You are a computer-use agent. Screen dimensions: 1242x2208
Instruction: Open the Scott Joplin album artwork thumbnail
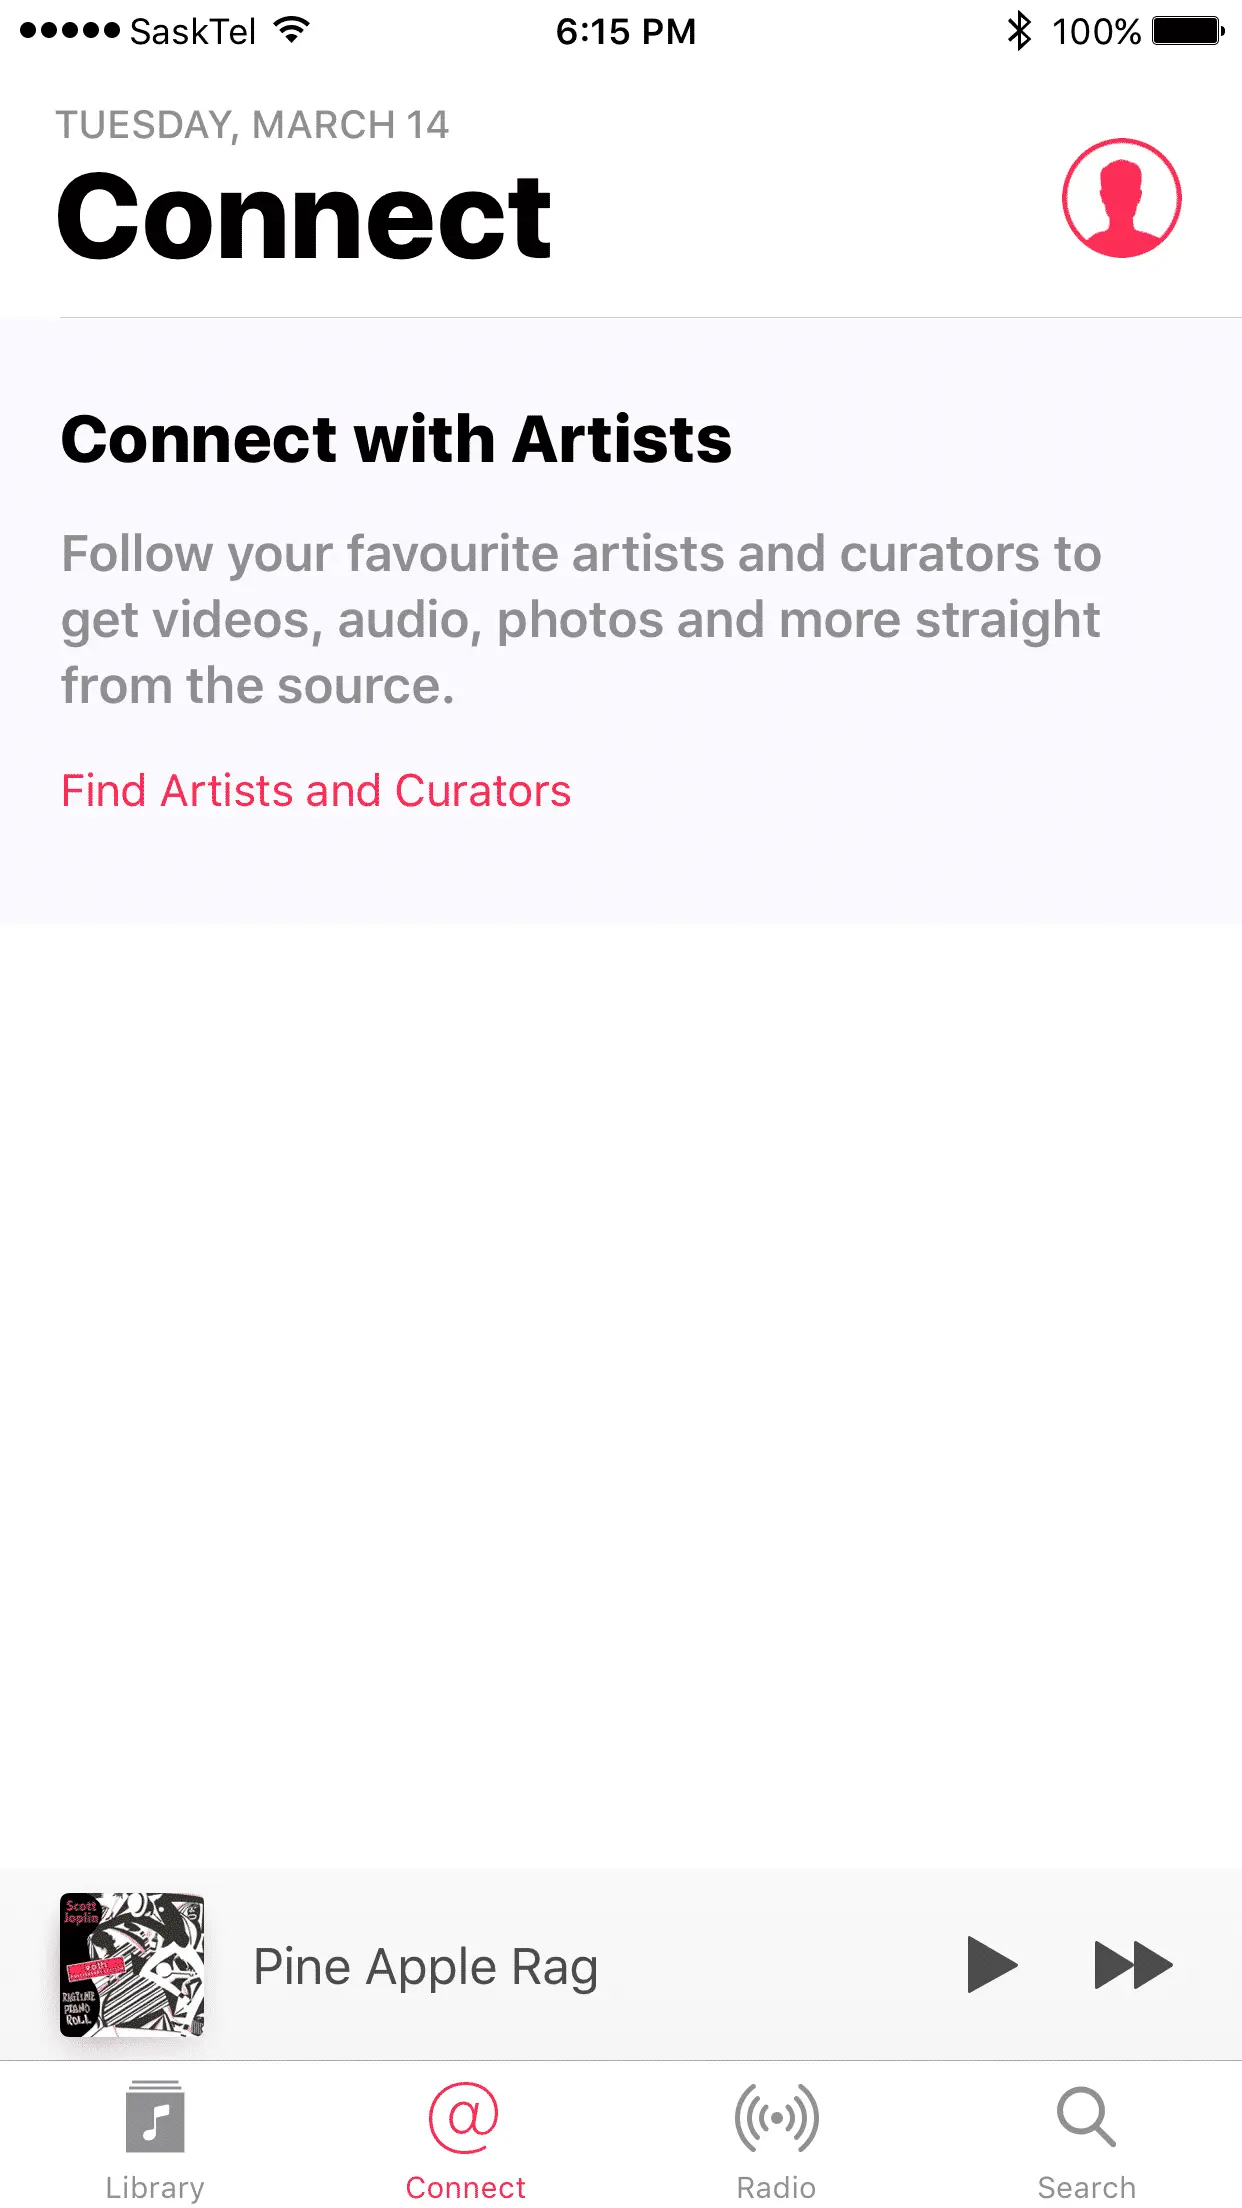[132, 1964]
